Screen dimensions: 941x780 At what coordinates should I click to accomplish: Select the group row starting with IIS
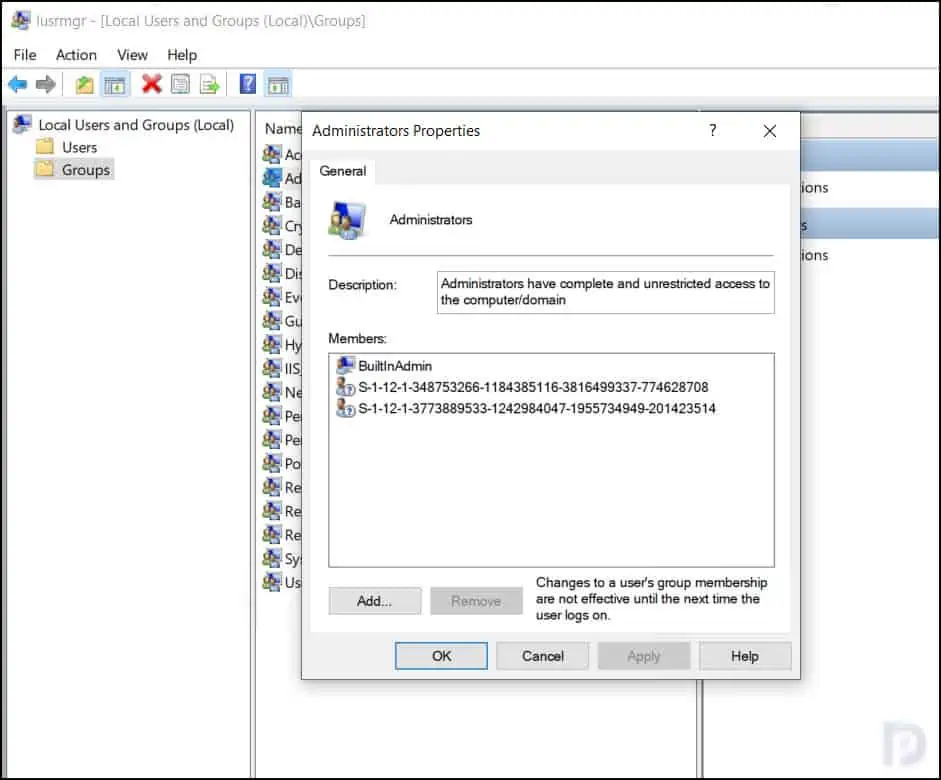(x=282, y=368)
